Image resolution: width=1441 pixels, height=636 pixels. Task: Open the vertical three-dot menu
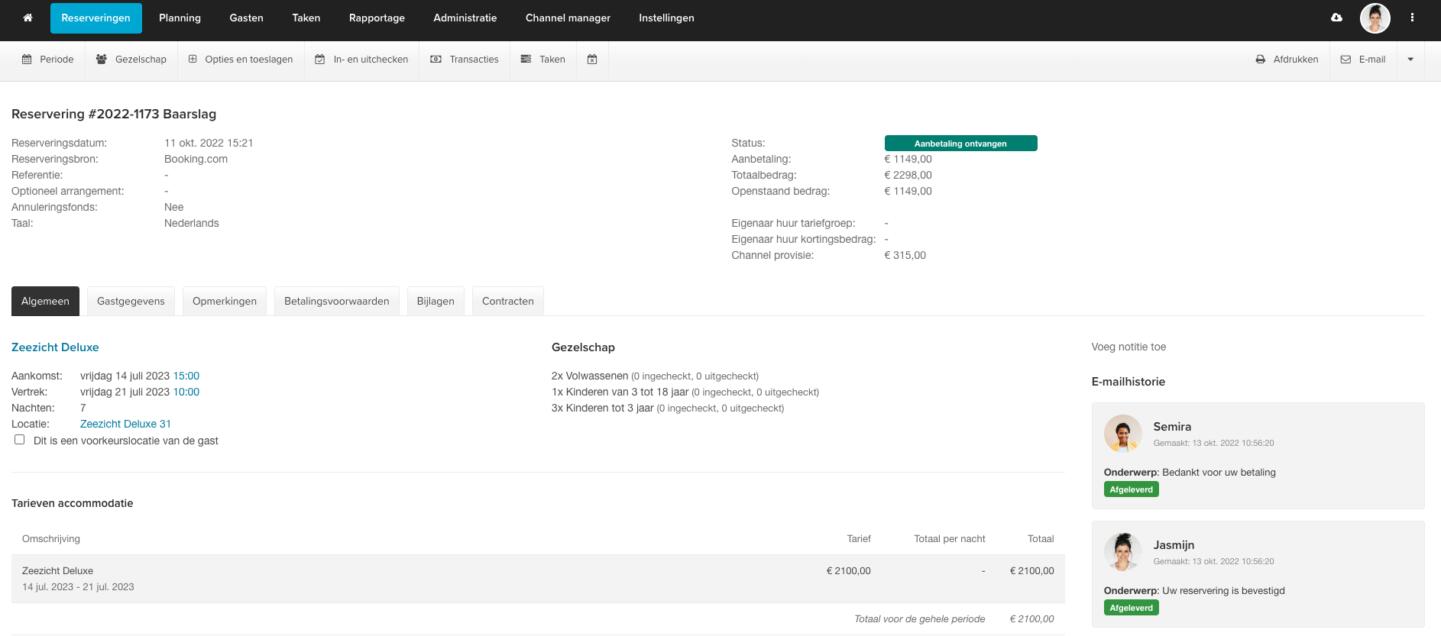tap(1412, 18)
